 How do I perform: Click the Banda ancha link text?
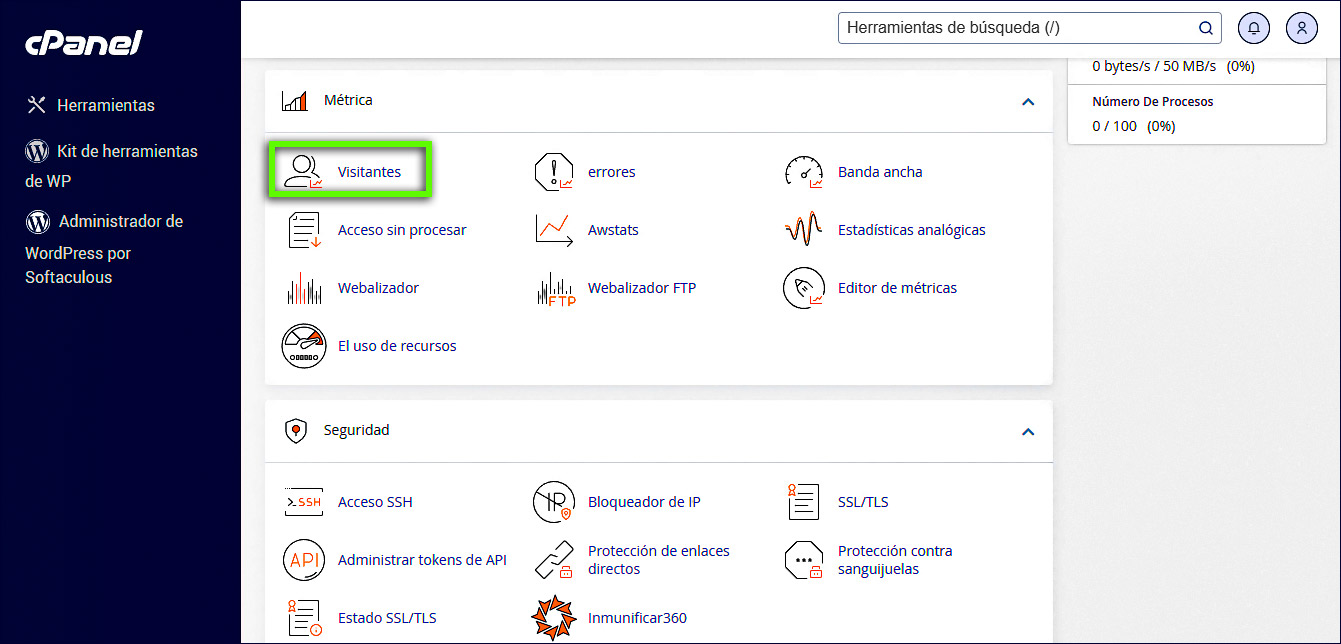880,172
